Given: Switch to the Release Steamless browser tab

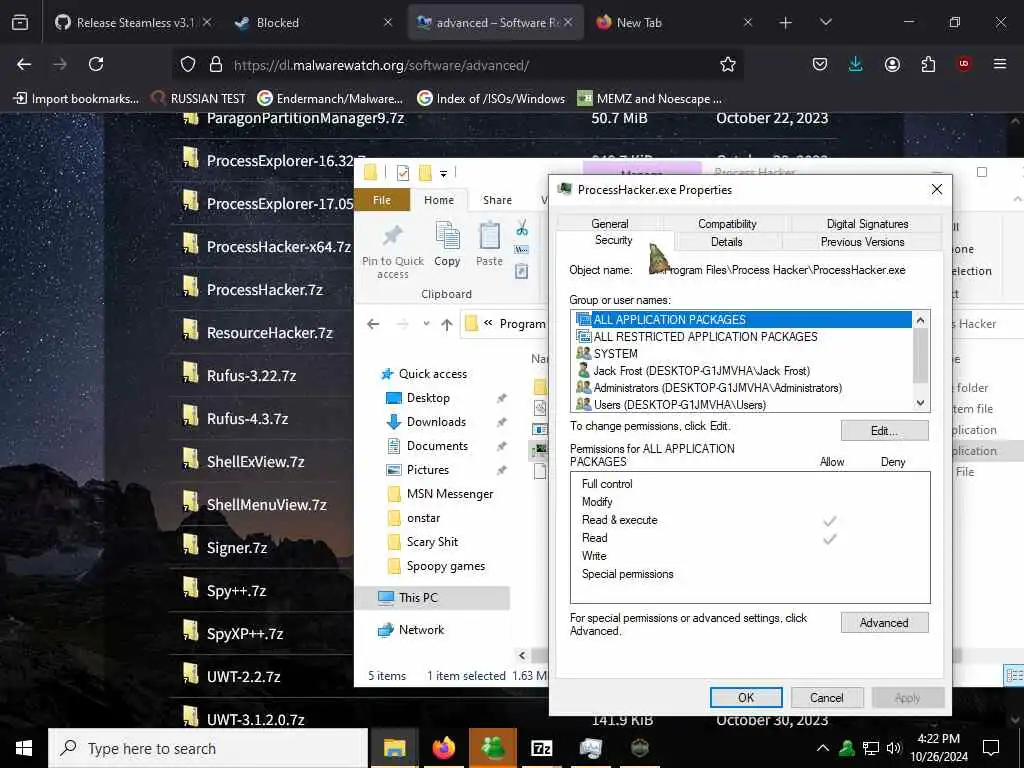Looking at the screenshot, I should pyautogui.click(x=133, y=23).
